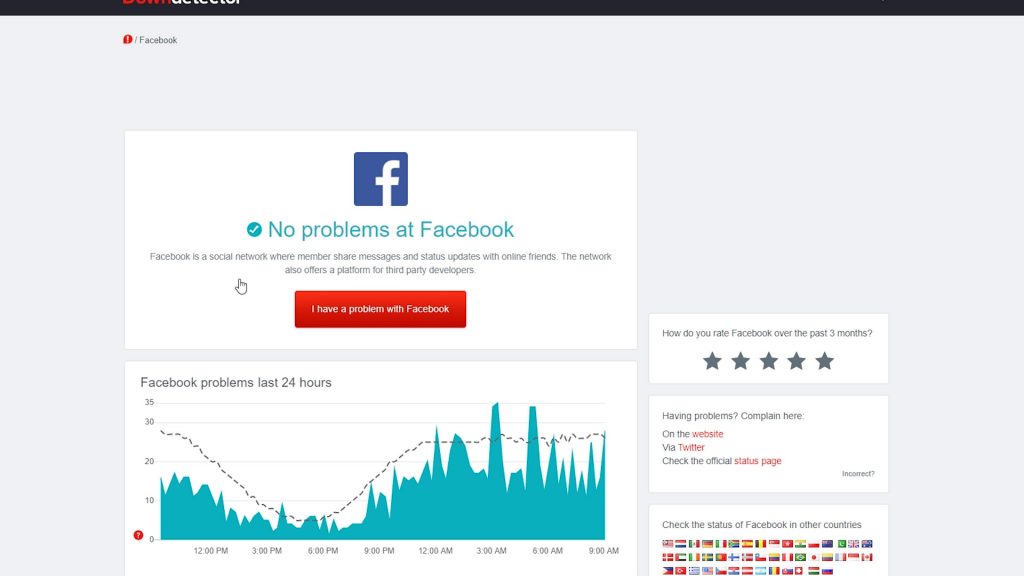Click the red question mark beside the chart
Viewport: 1024px width, 576px height.
pyautogui.click(x=138, y=536)
